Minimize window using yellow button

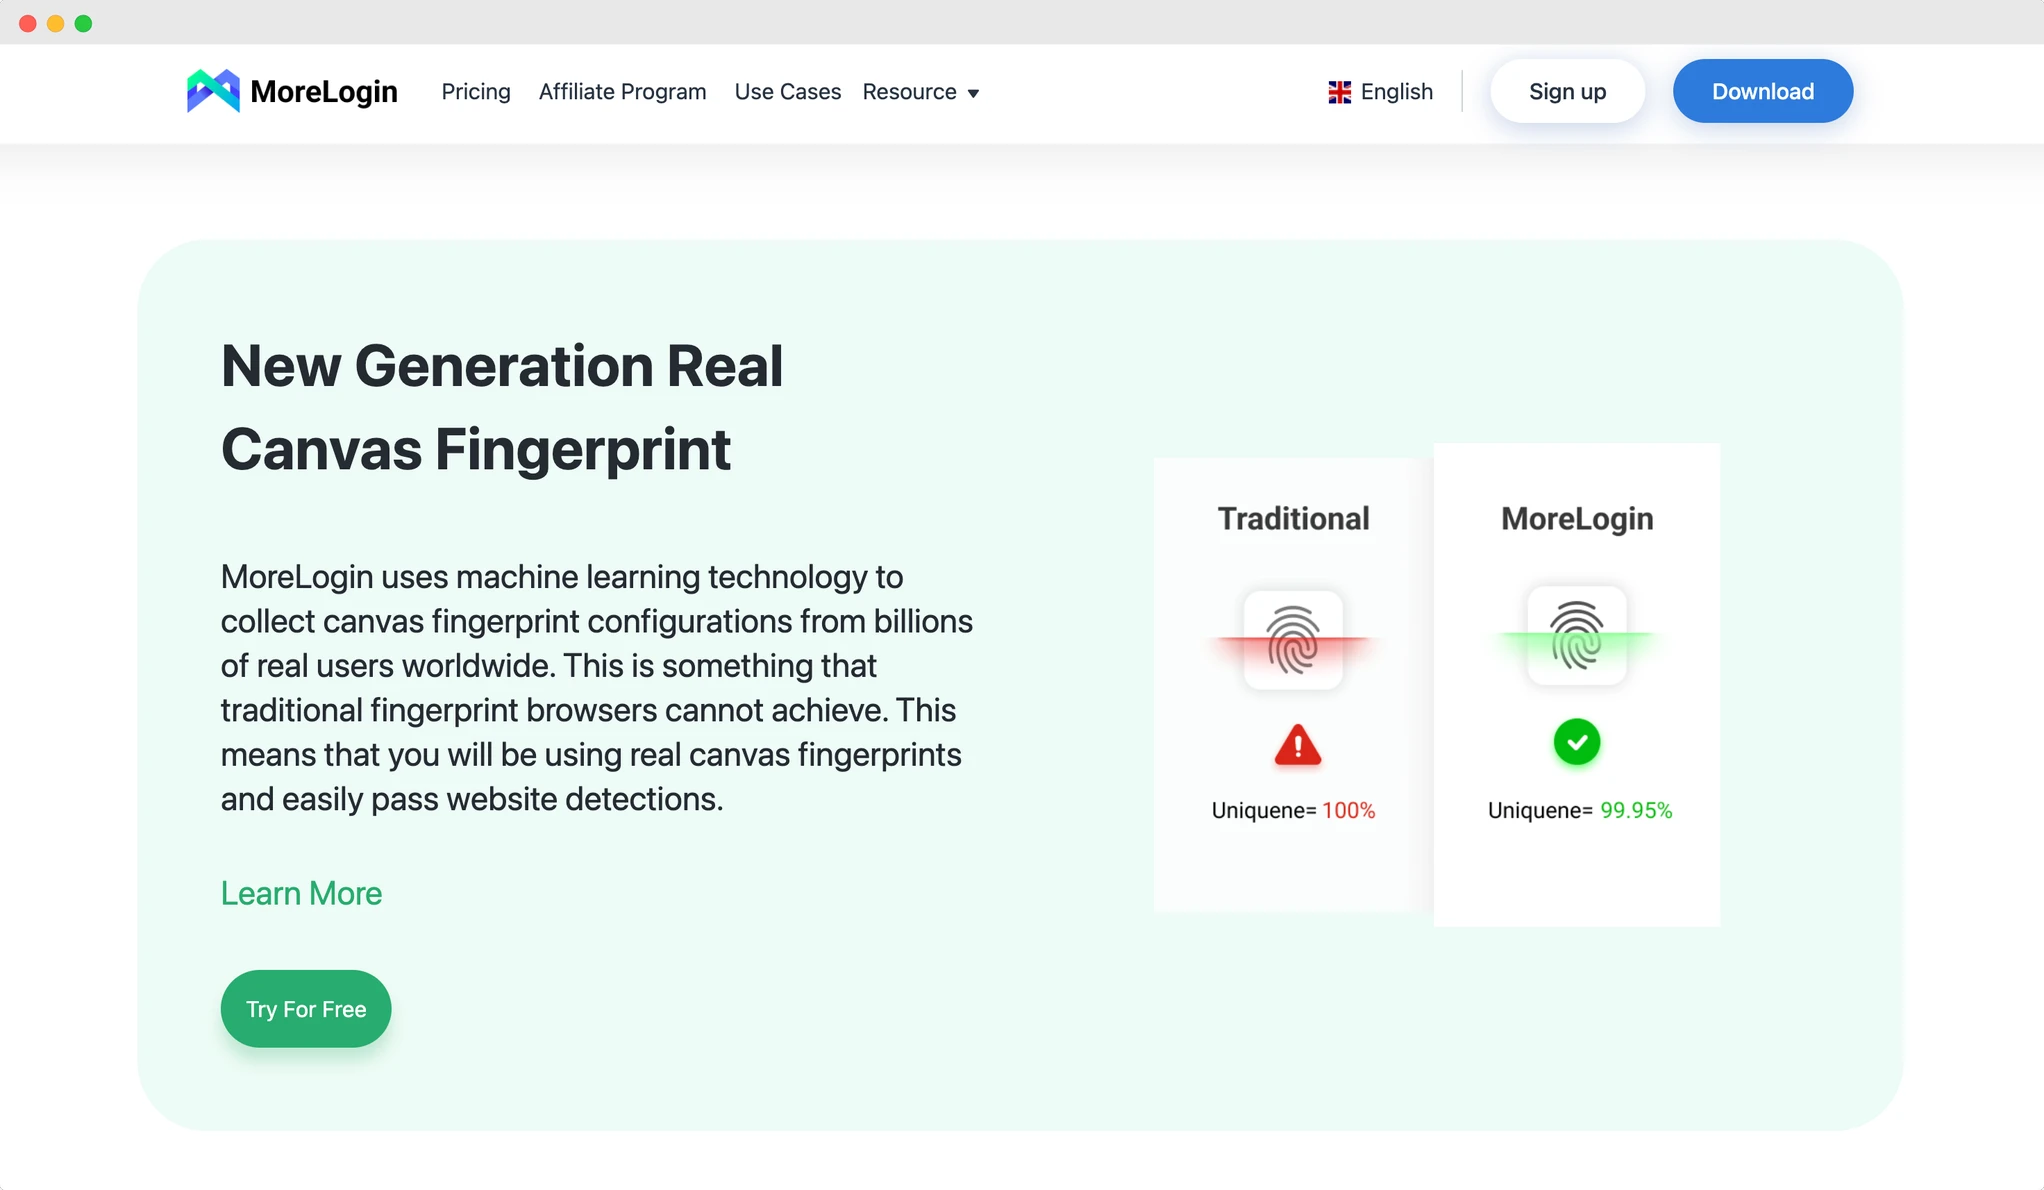pos(56,23)
